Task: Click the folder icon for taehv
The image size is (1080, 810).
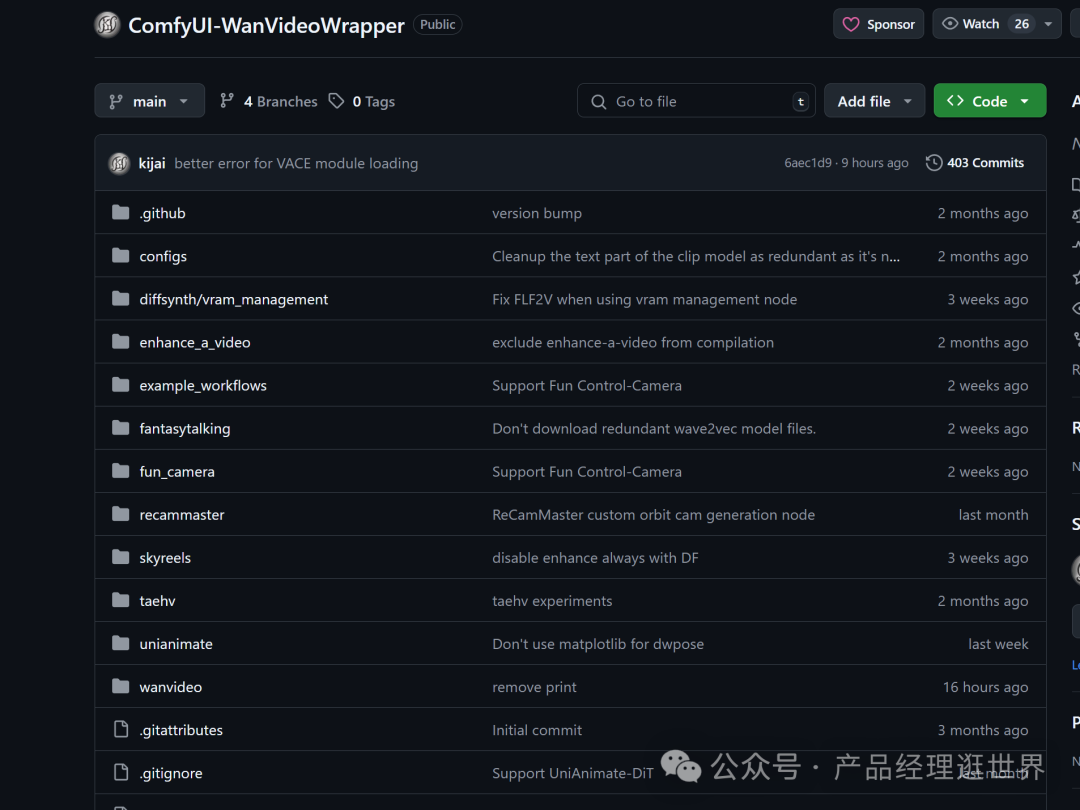Action: 121,600
